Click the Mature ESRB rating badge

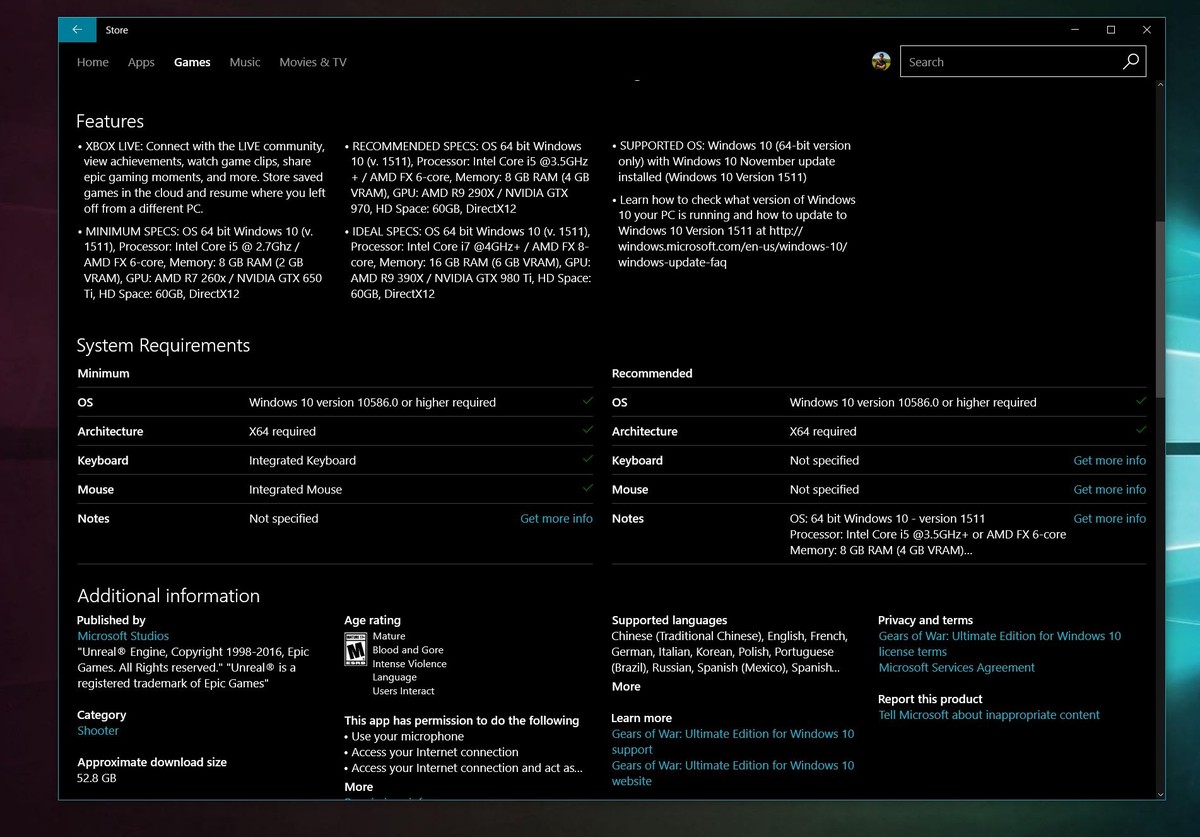tap(355, 649)
